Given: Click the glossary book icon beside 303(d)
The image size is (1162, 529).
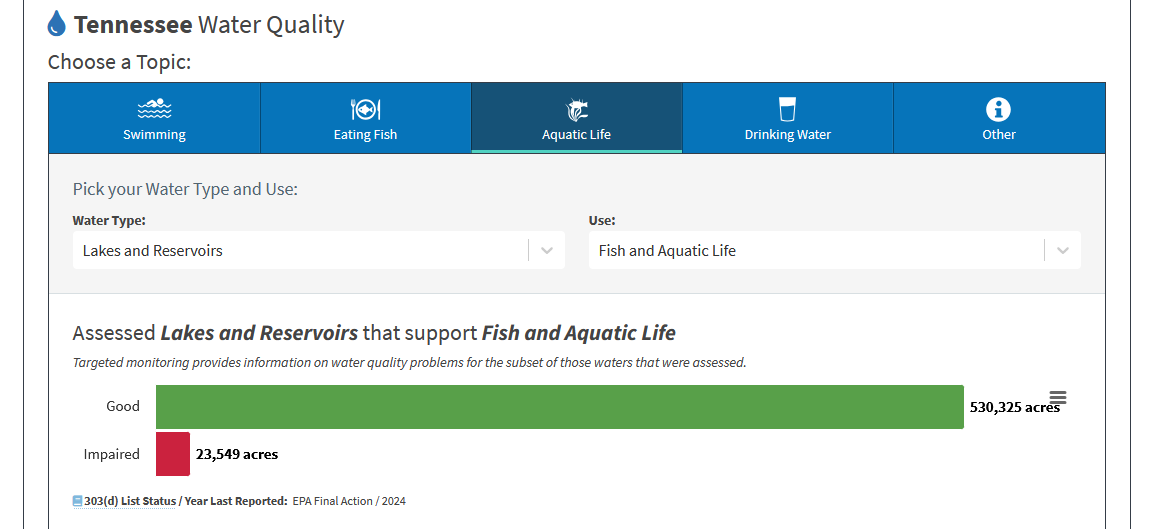Looking at the screenshot, I should tap(78, 501).
